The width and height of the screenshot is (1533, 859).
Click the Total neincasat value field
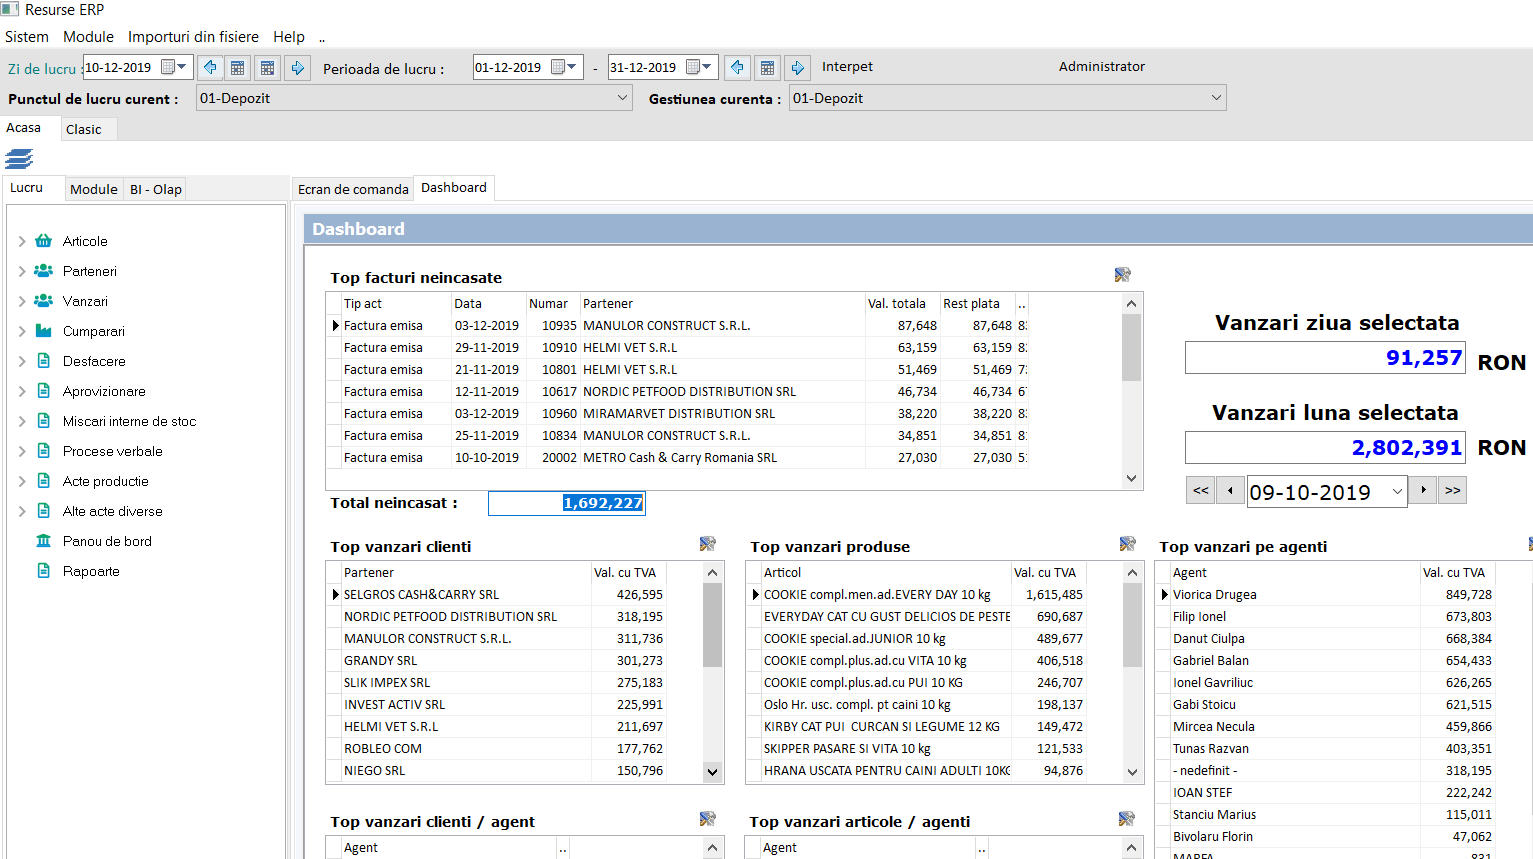567,503
